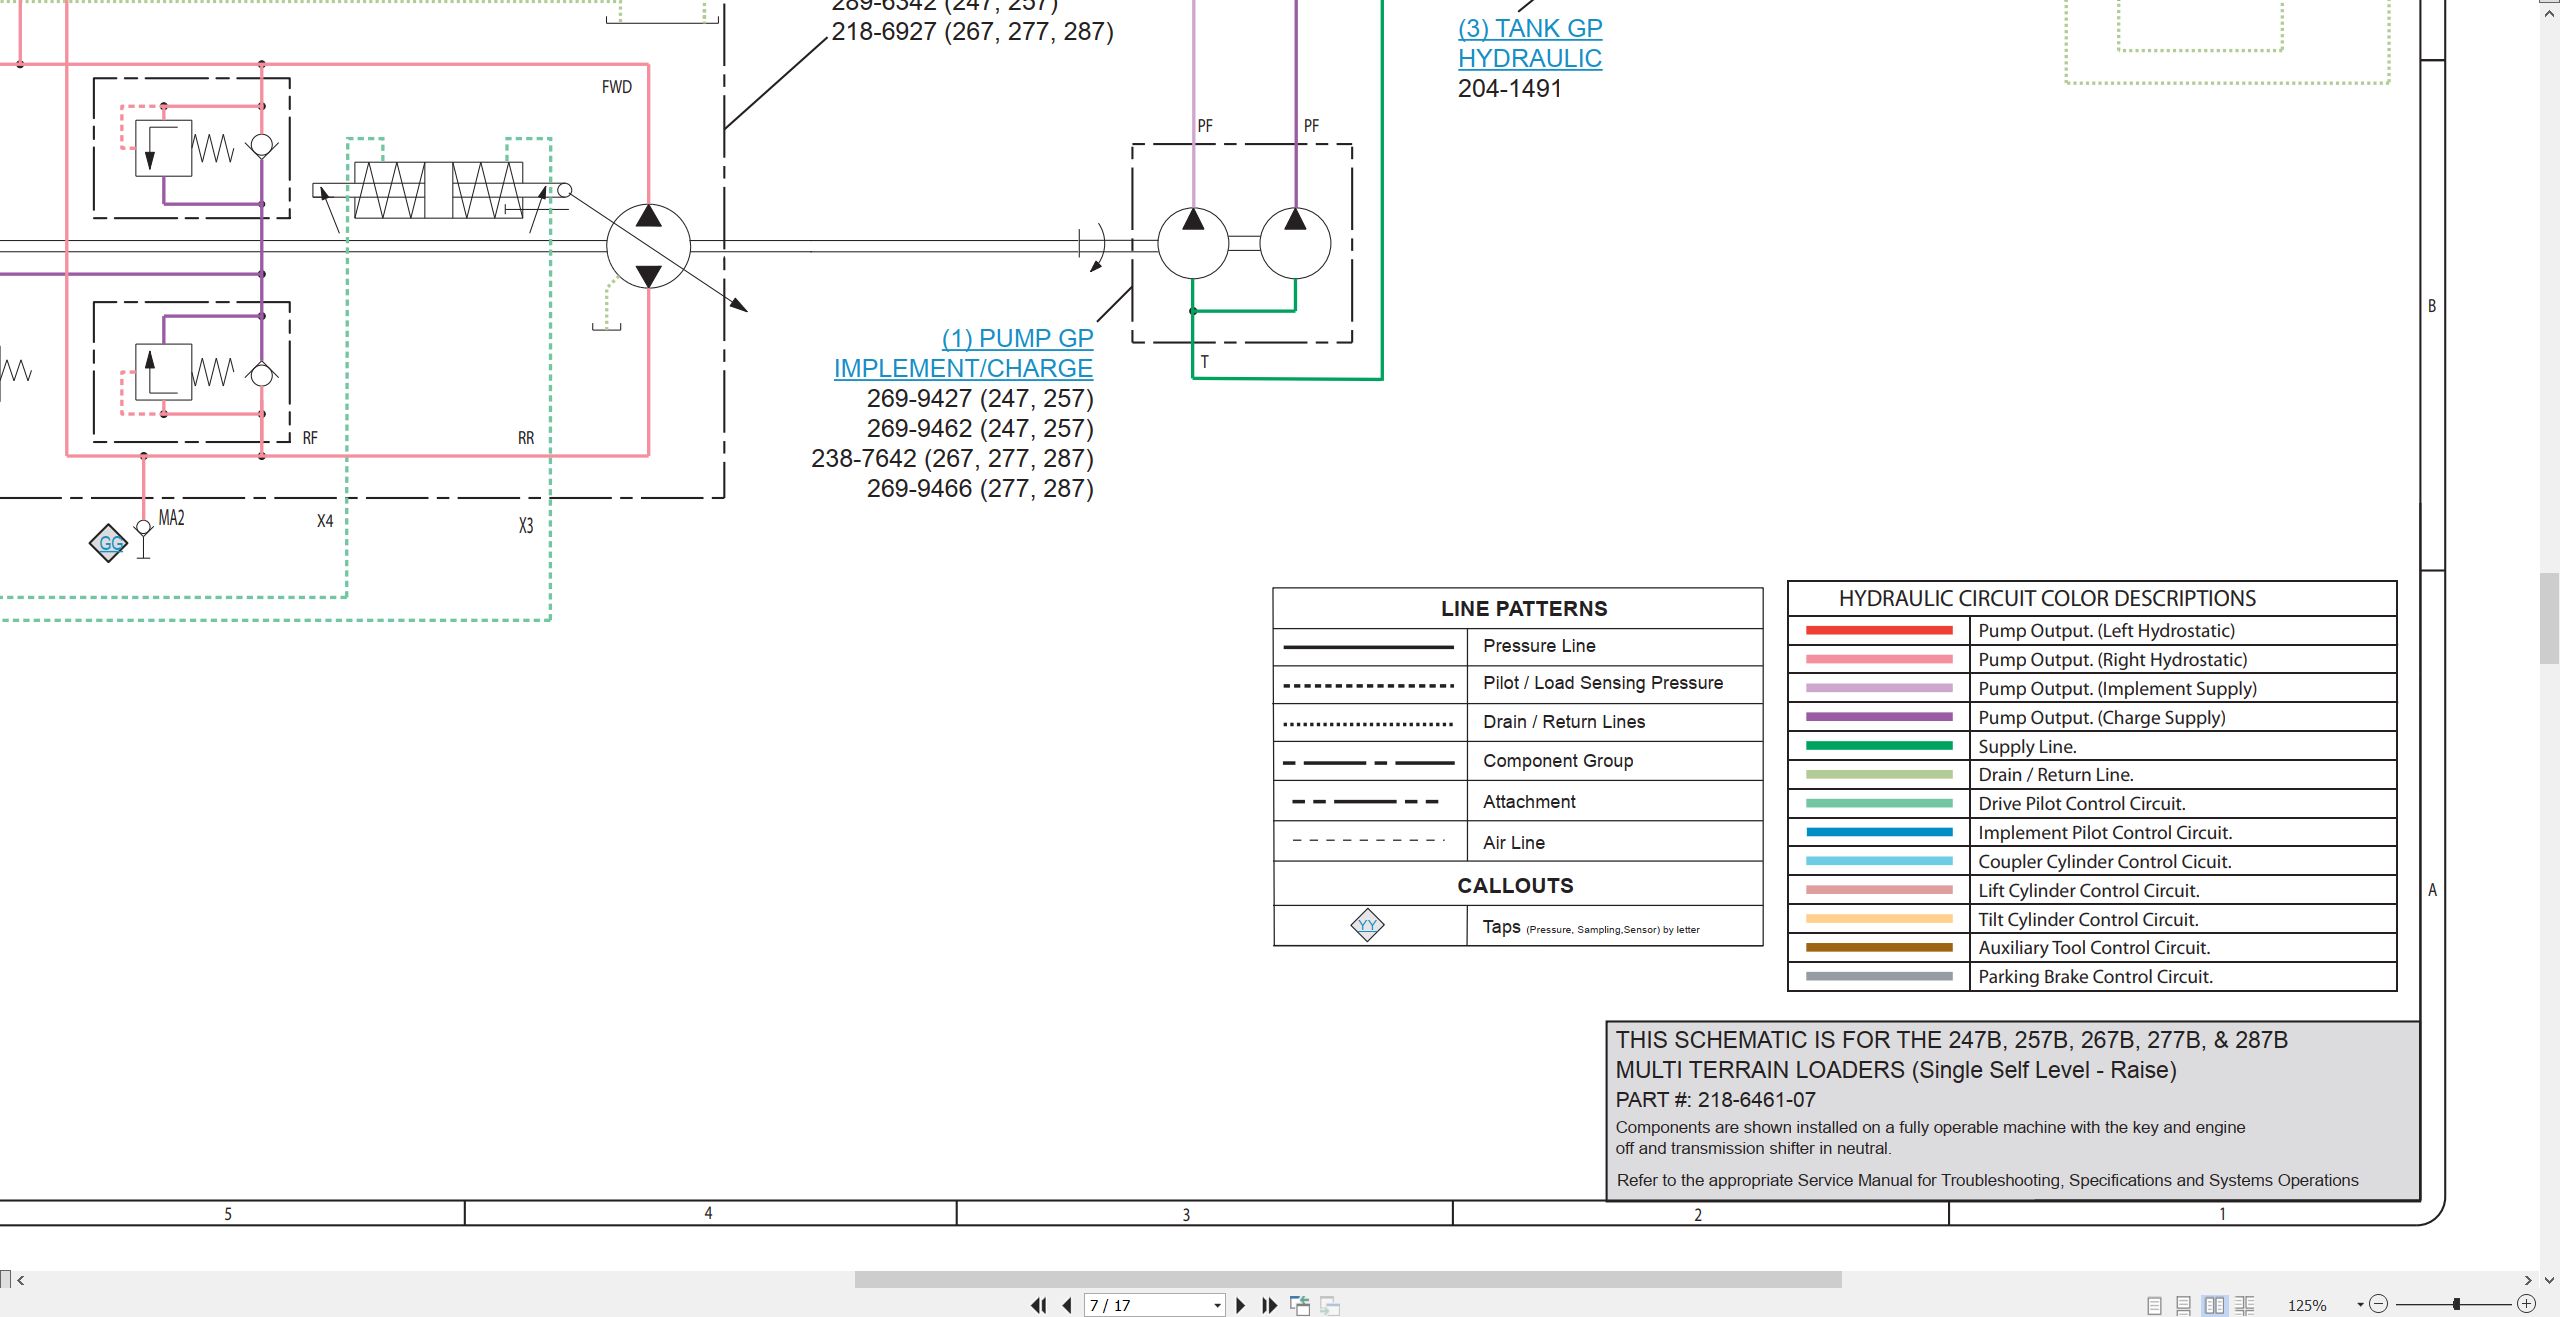This screenshot has height=1317, width=2560.
Task: Open the (1) PUMP GP link
Action: point(1018,338)
